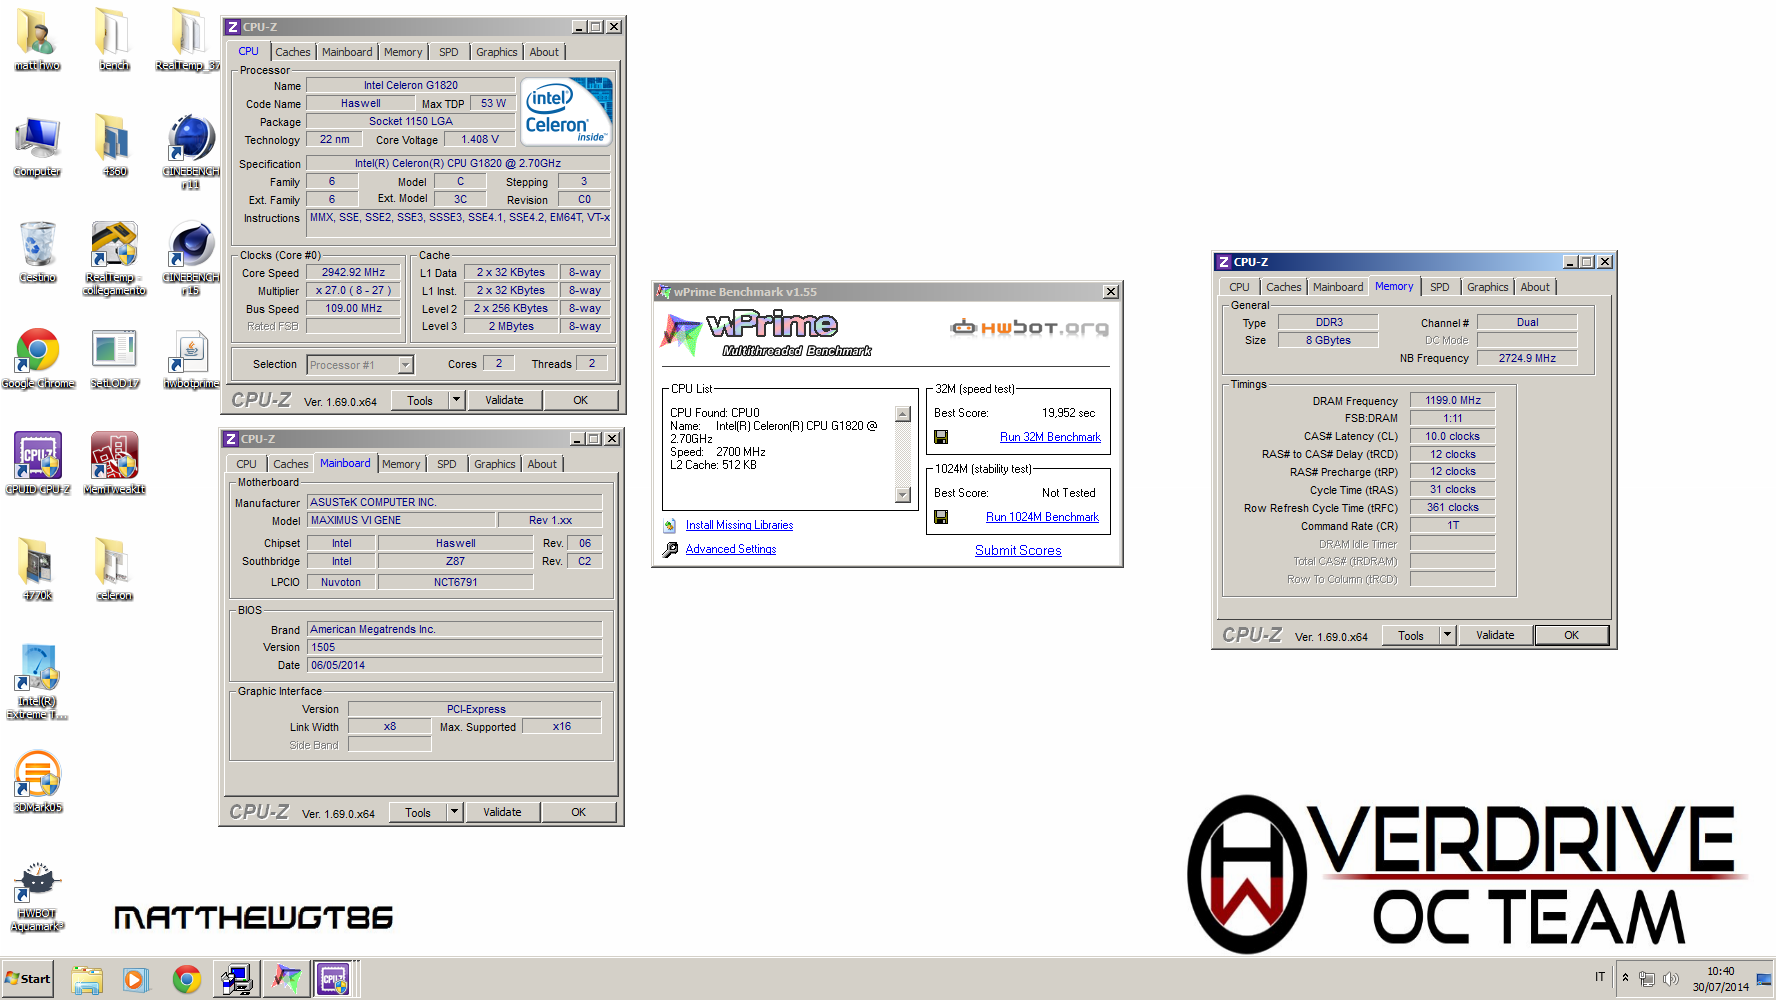The width and height of the screenshot is (1776, 1000).
Task: Launch 3DMark05 desktop shortcut
Action: 38,781
